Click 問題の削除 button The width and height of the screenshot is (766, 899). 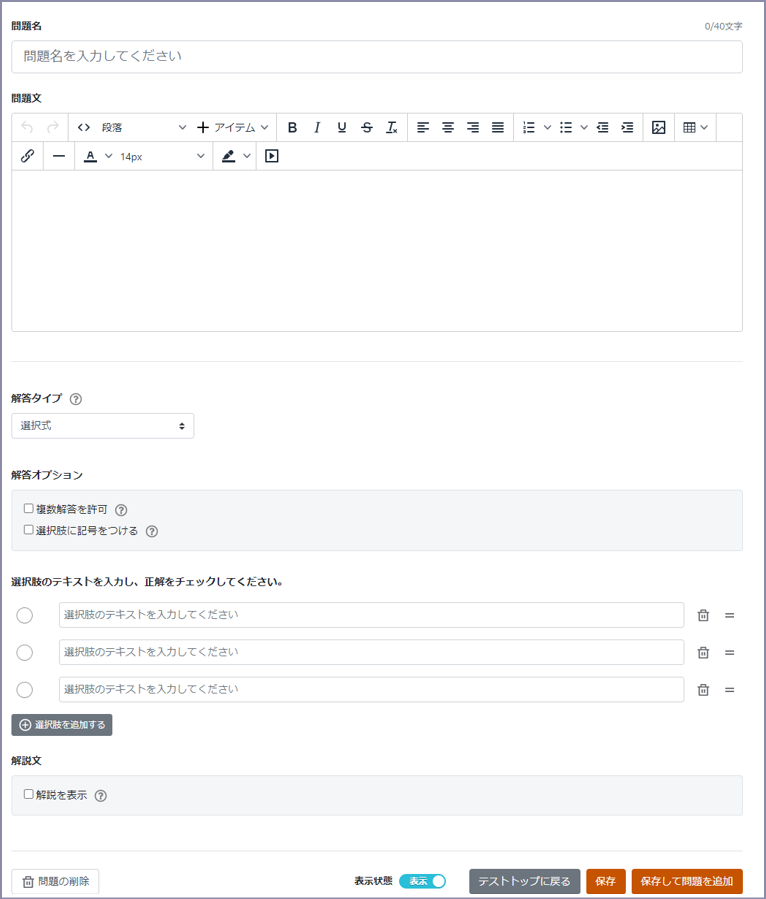(55, 881)
